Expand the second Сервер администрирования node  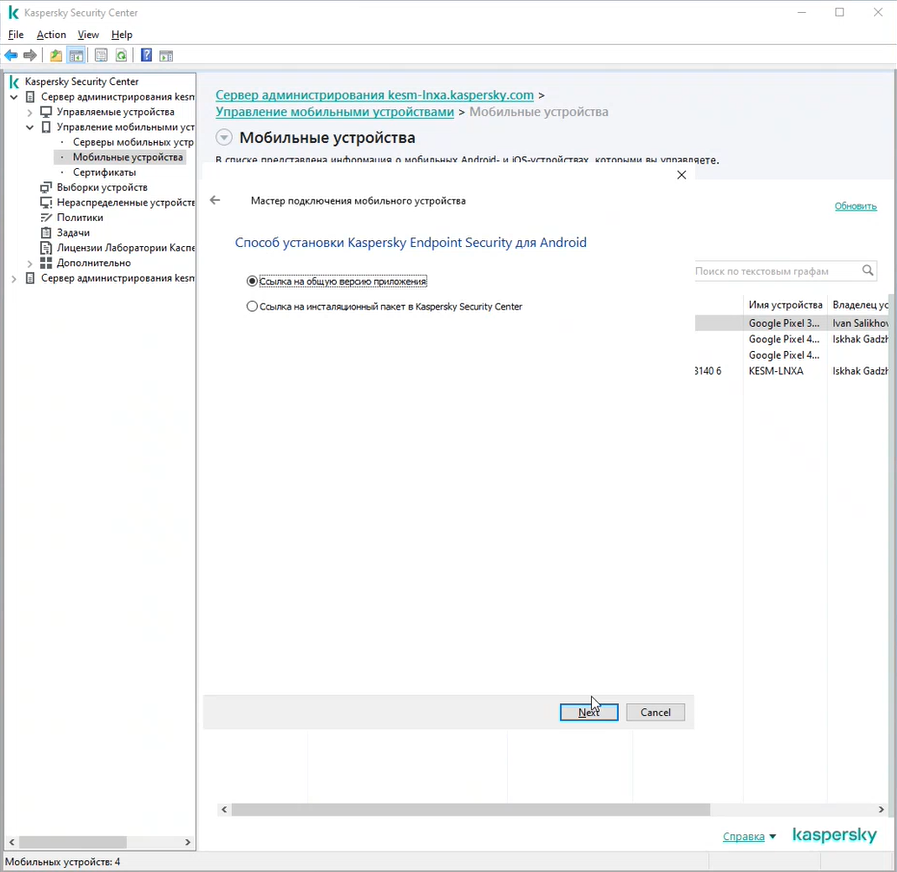pos(14,279)
